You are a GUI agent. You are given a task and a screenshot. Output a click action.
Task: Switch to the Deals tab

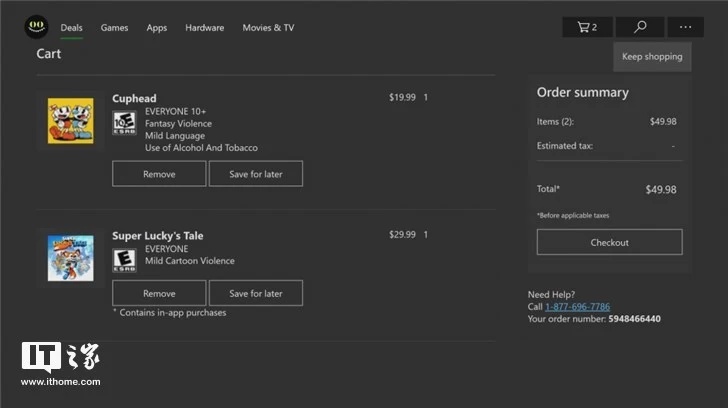(71, 28)
